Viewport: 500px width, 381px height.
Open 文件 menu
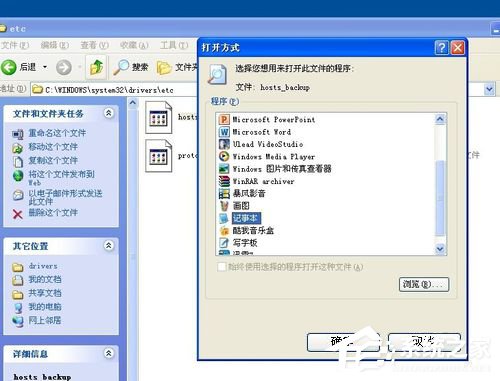[15, 45]
